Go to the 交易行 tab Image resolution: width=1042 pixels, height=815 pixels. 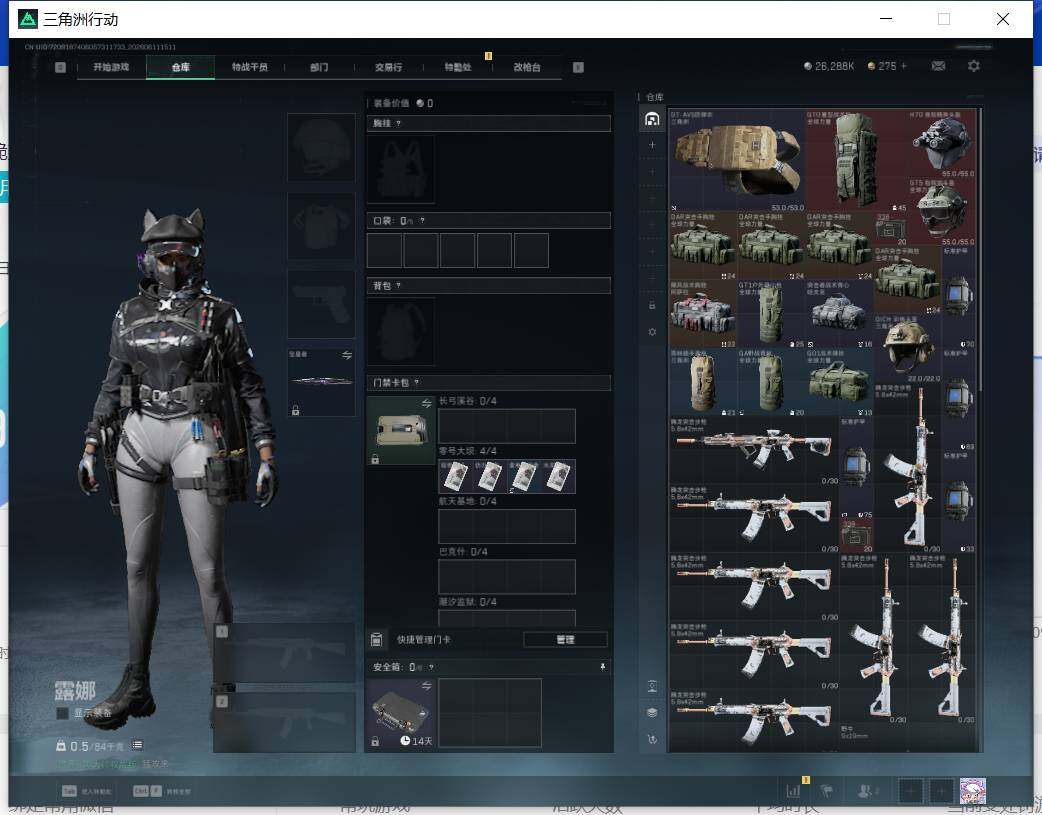click(388, 67)
